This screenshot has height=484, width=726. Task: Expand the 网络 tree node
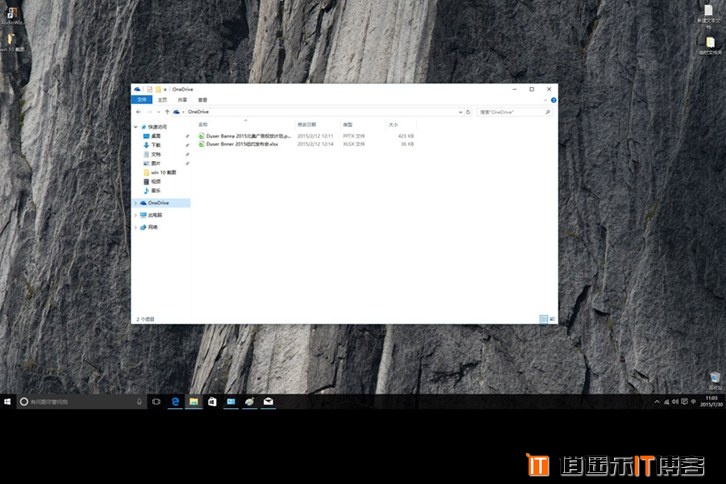click(136, 227)
